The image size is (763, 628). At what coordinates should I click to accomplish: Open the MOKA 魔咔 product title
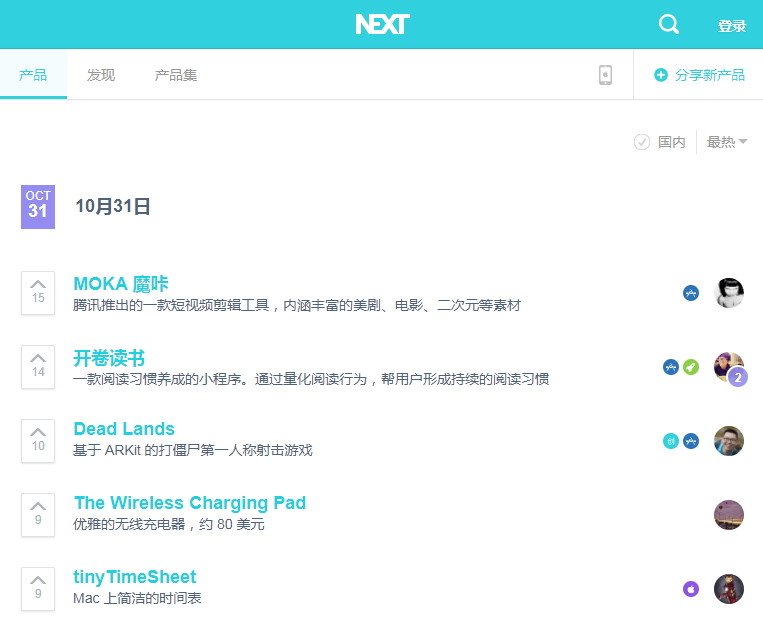pyautogui.click(x=121, y=284)
